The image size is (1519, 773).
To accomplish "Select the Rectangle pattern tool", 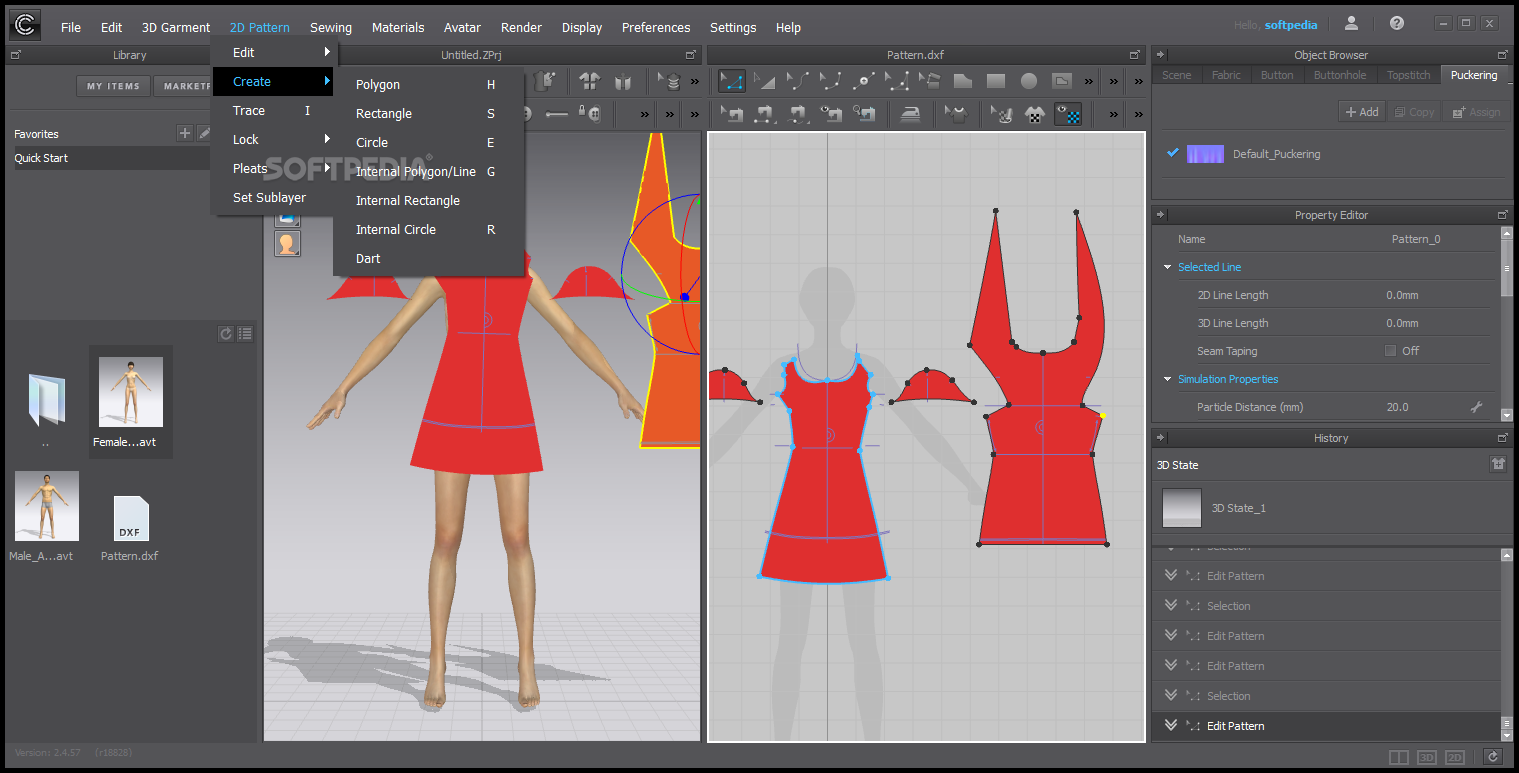I will point(996,81).
